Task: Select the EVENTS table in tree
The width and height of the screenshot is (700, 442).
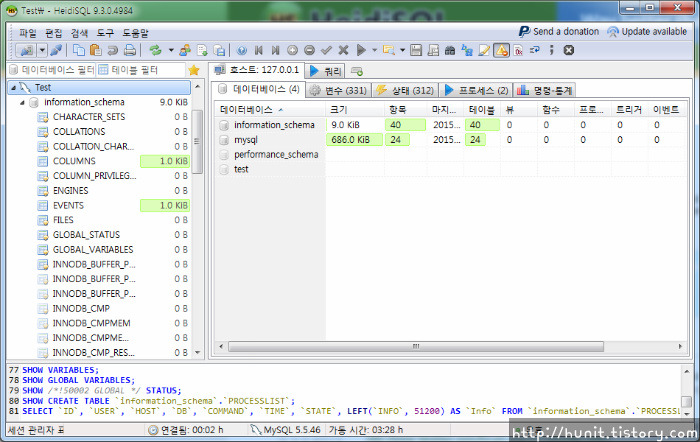Action: [68, 205]
